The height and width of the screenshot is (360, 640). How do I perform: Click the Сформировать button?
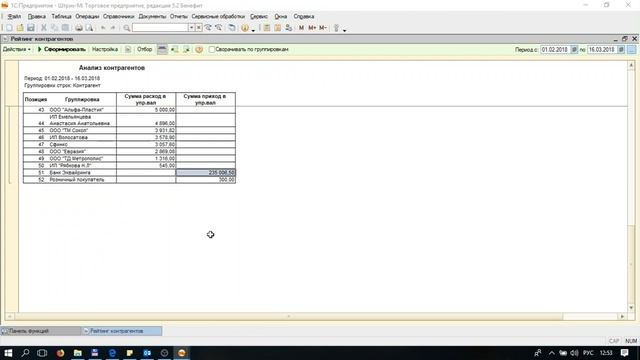pyautogui.click(x=62, y=49)
